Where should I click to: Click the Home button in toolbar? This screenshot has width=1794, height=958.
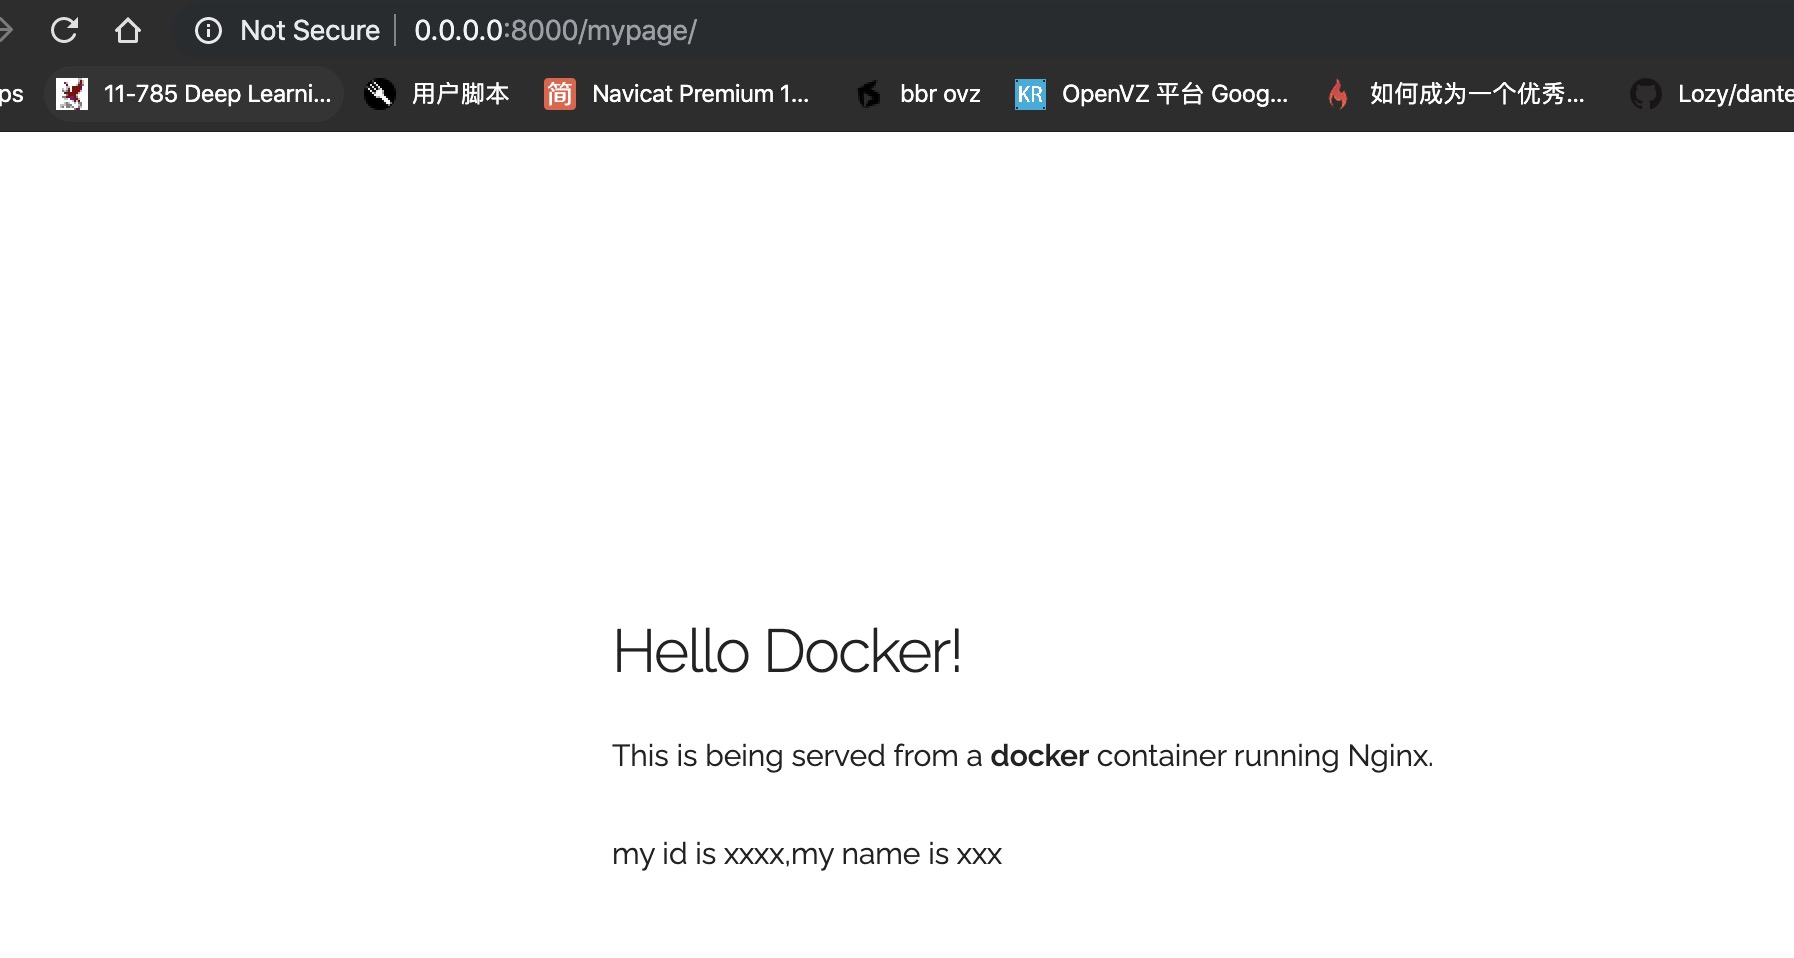(127, 30)
